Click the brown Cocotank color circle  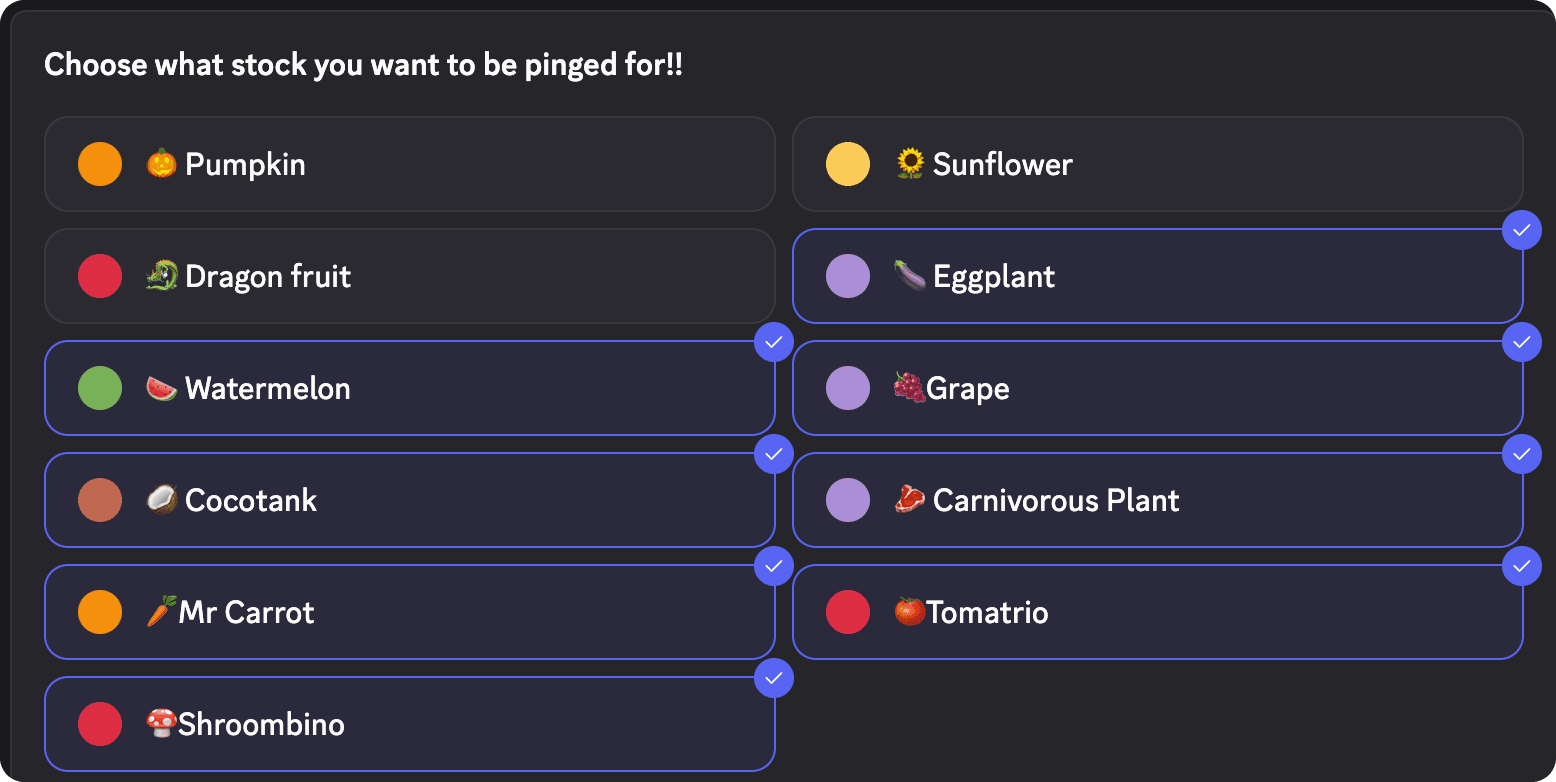point(100,500)
